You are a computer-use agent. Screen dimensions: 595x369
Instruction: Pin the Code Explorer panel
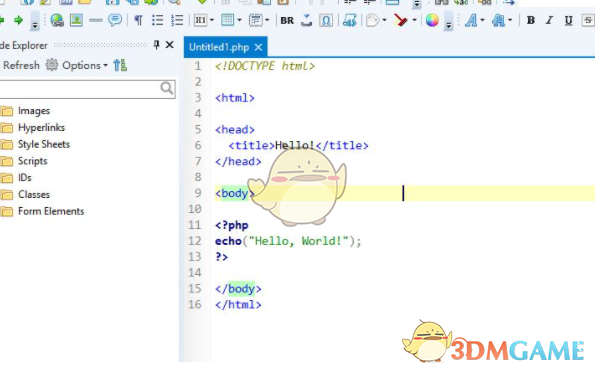(x=156, y=45)
